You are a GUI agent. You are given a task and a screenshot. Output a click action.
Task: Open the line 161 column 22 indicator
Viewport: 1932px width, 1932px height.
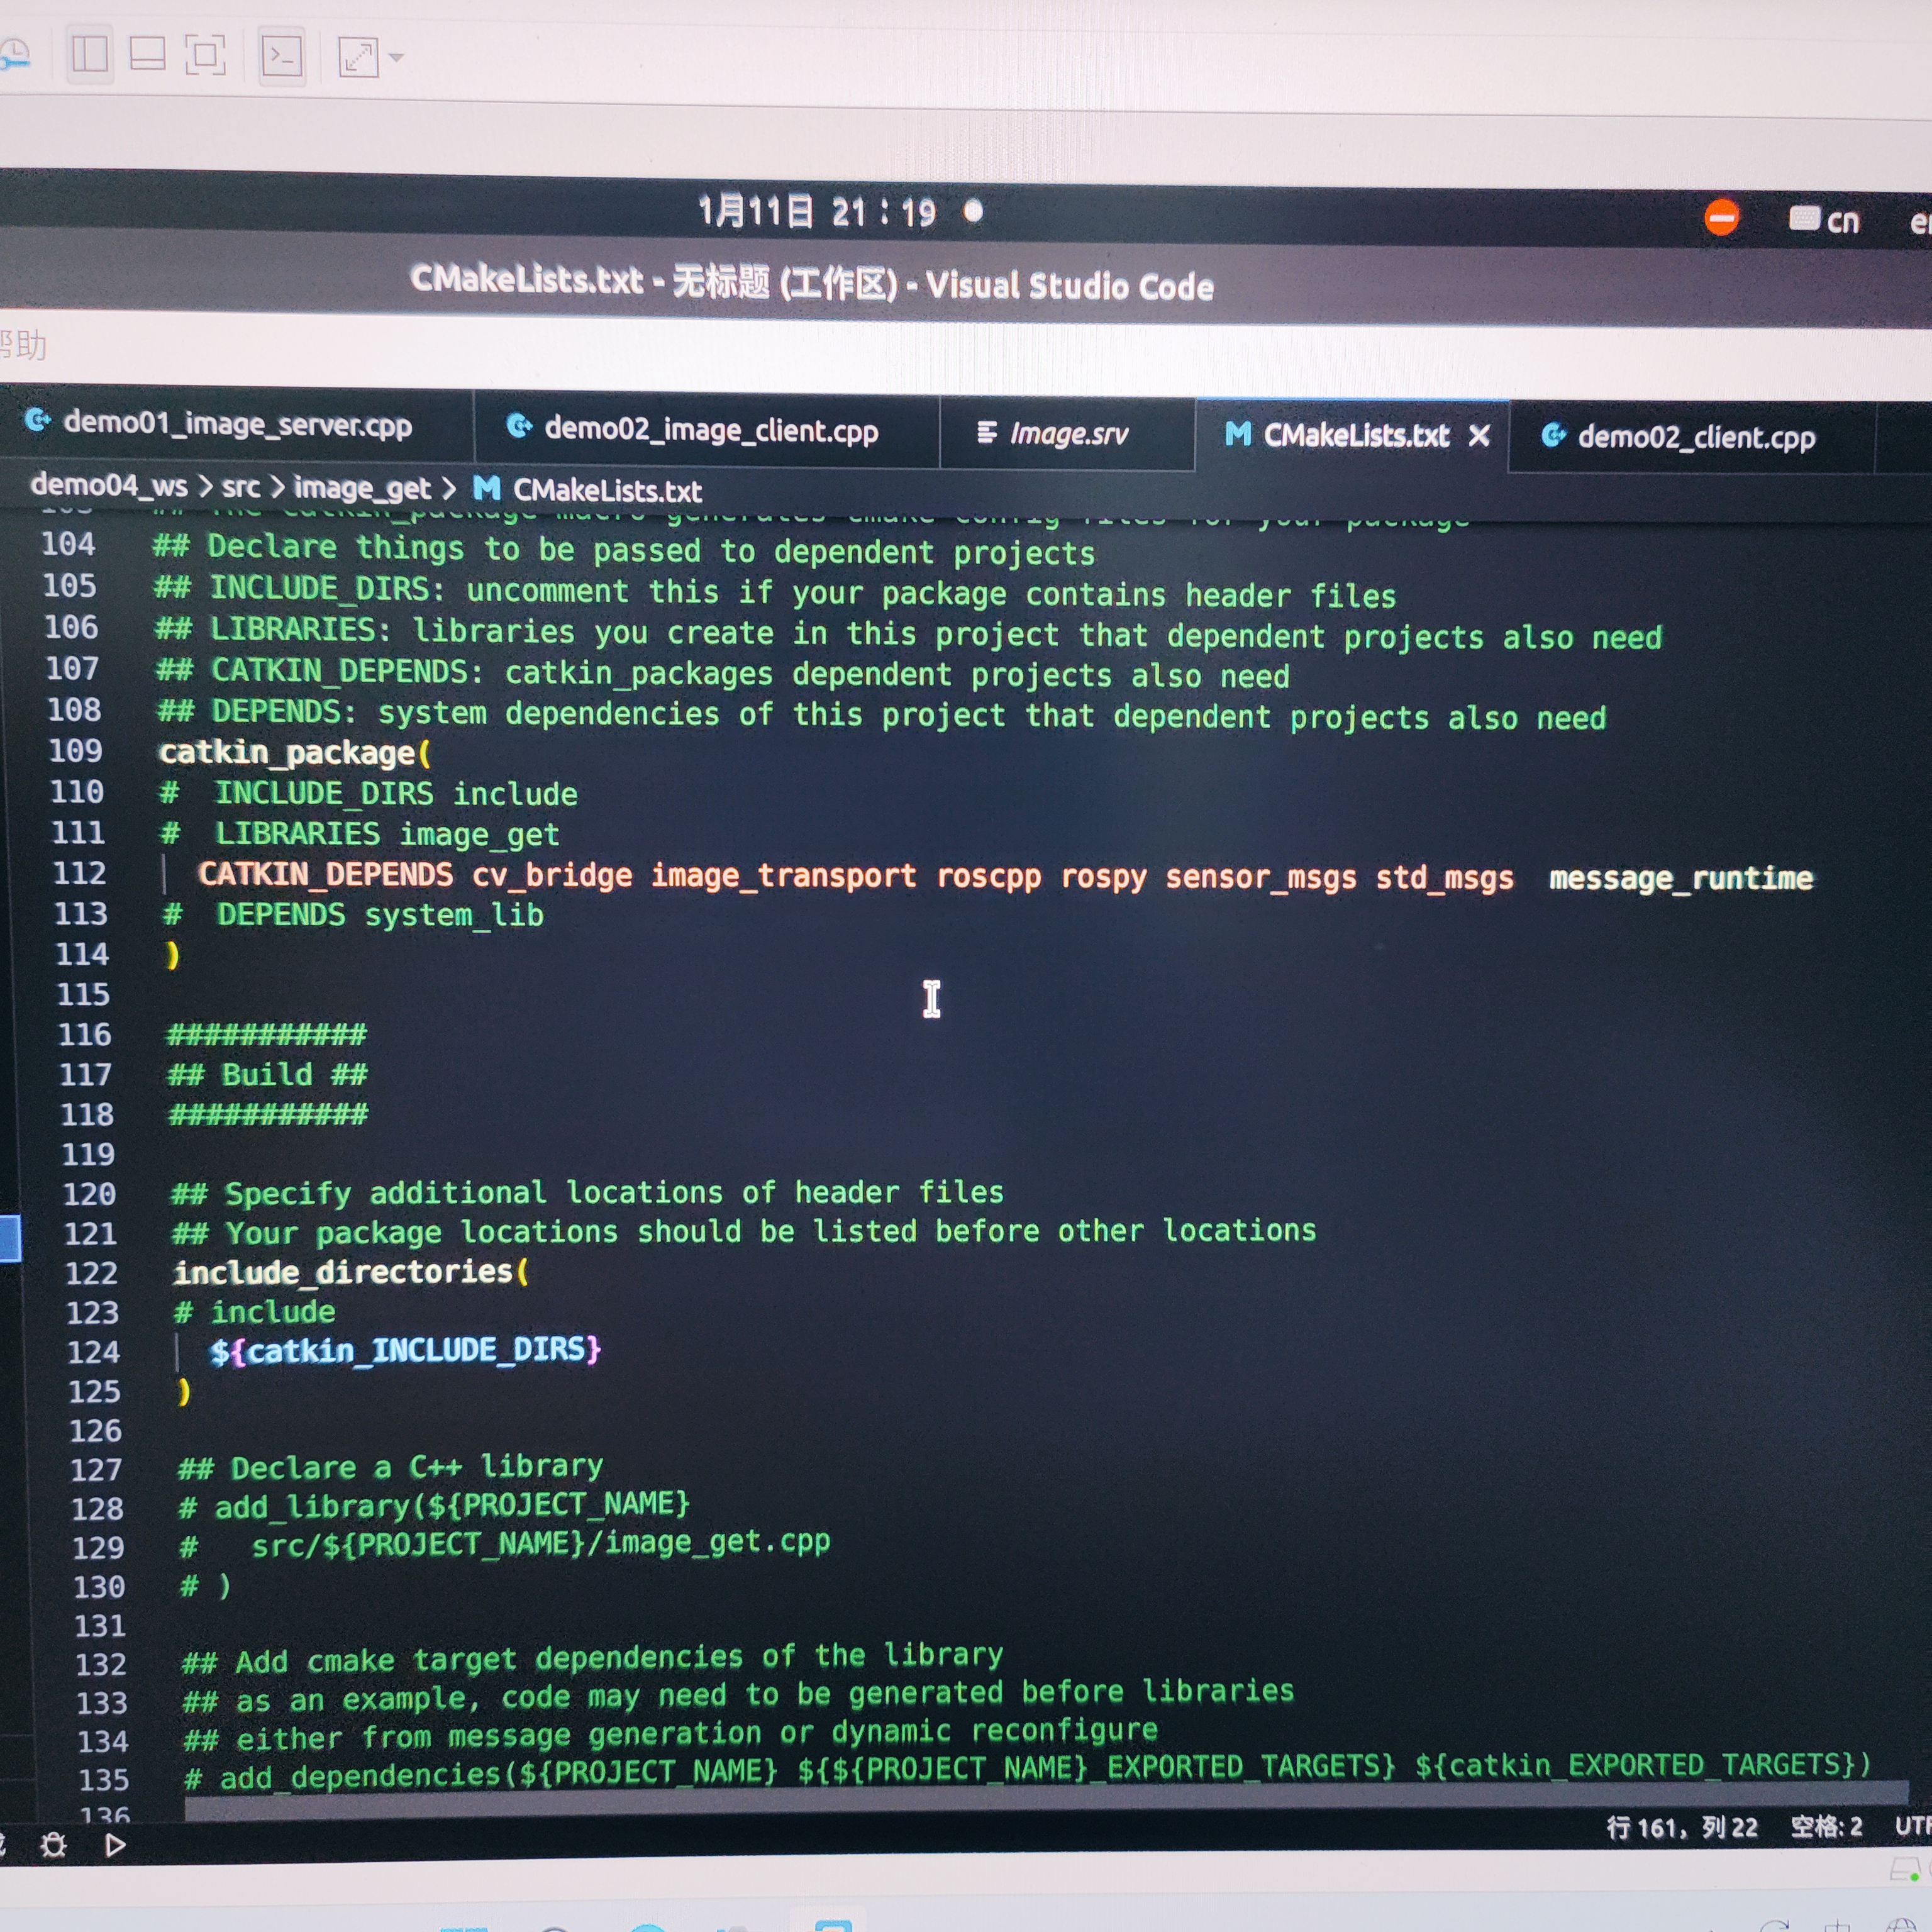click(1681, 1828)
